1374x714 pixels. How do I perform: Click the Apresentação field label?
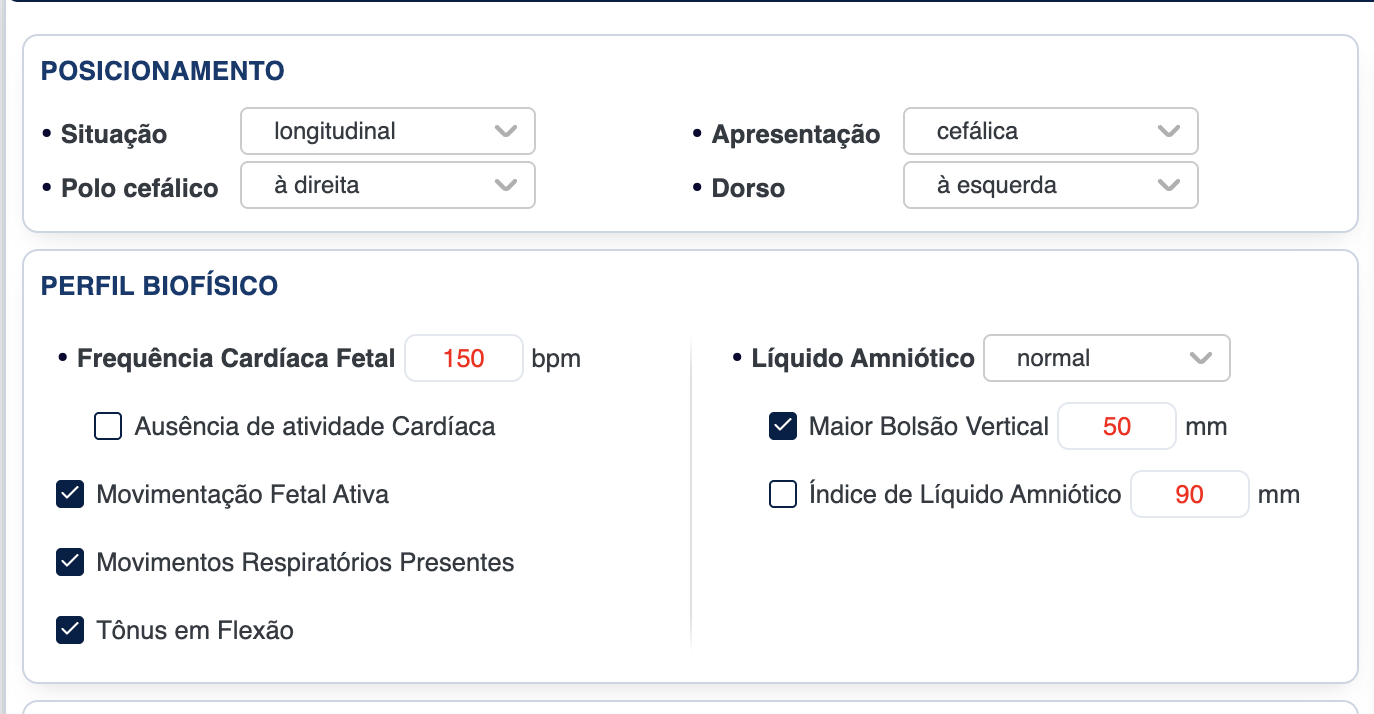point(795,134)
